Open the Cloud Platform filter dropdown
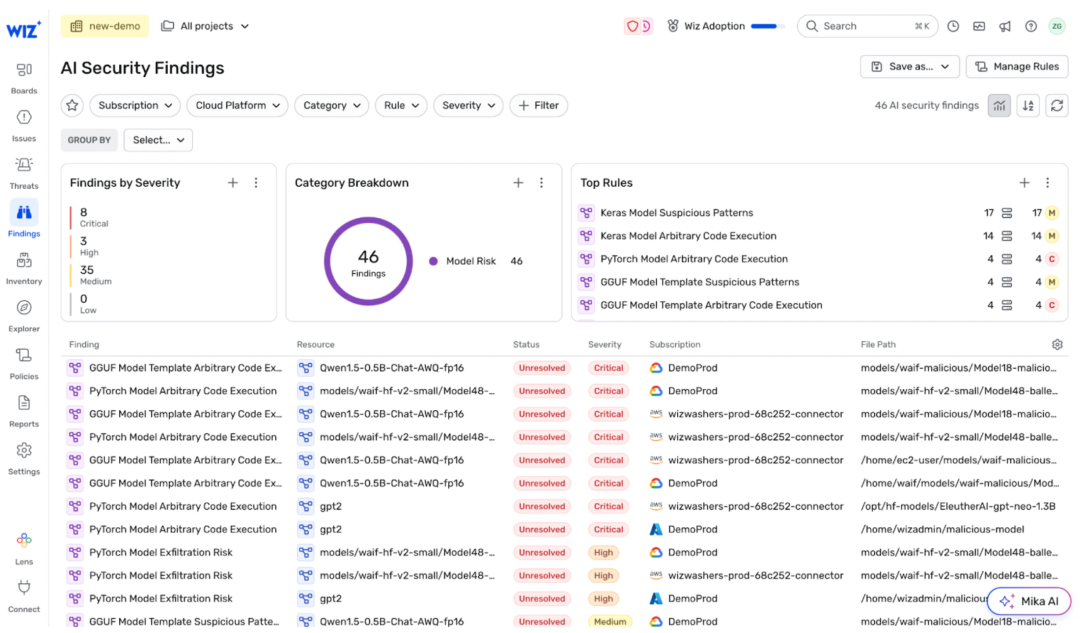Image resolution: width=1080 pixels, height=633 pixels. pyautogui.click(x=237, y=105)
